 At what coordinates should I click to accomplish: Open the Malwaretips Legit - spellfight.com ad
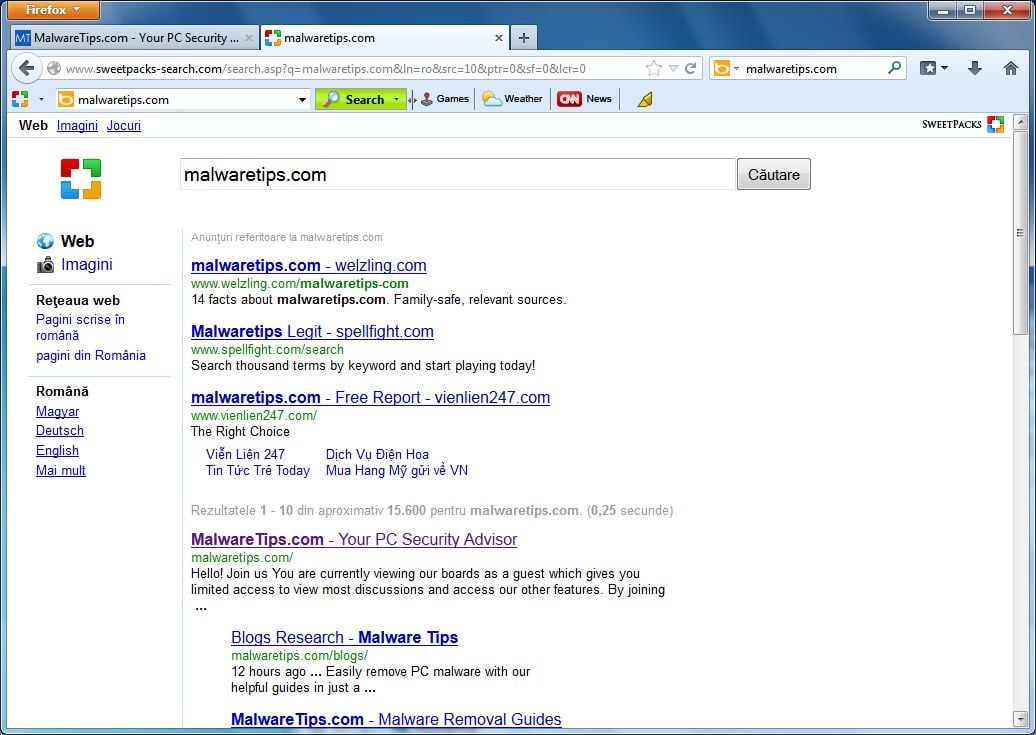point(312,332)
